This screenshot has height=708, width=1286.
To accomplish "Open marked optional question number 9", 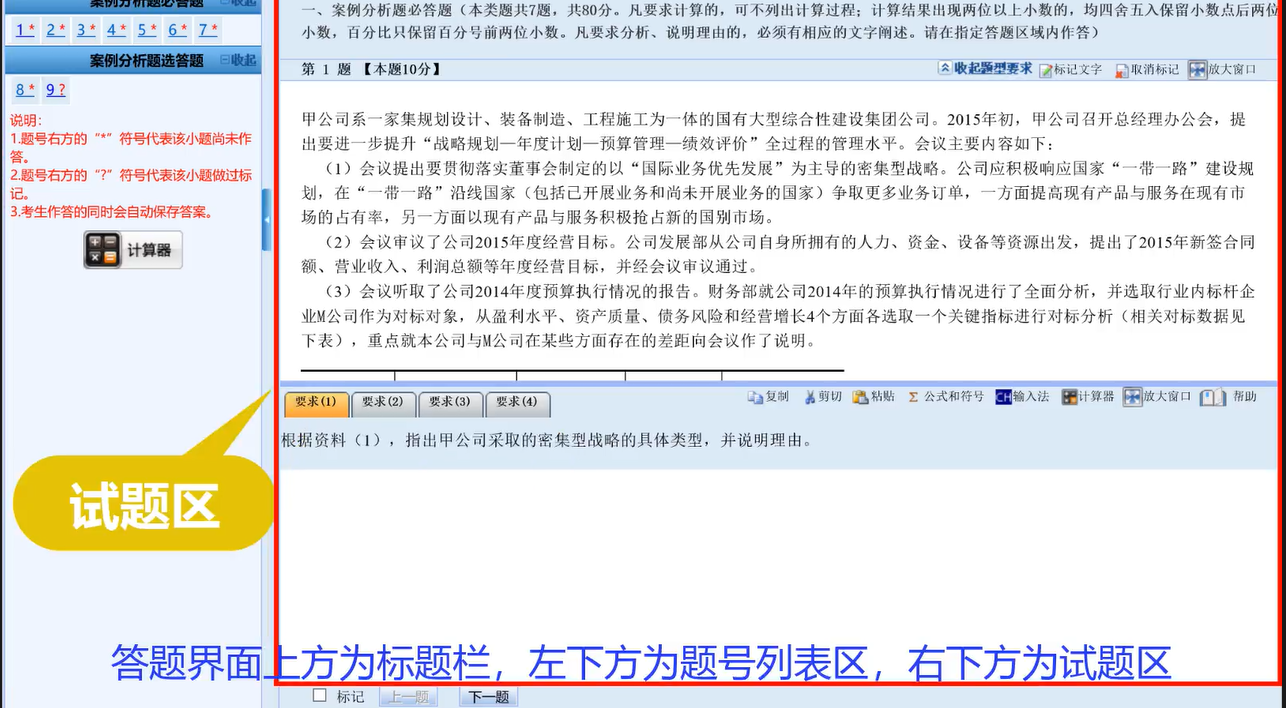I will (x=56, y=90).
